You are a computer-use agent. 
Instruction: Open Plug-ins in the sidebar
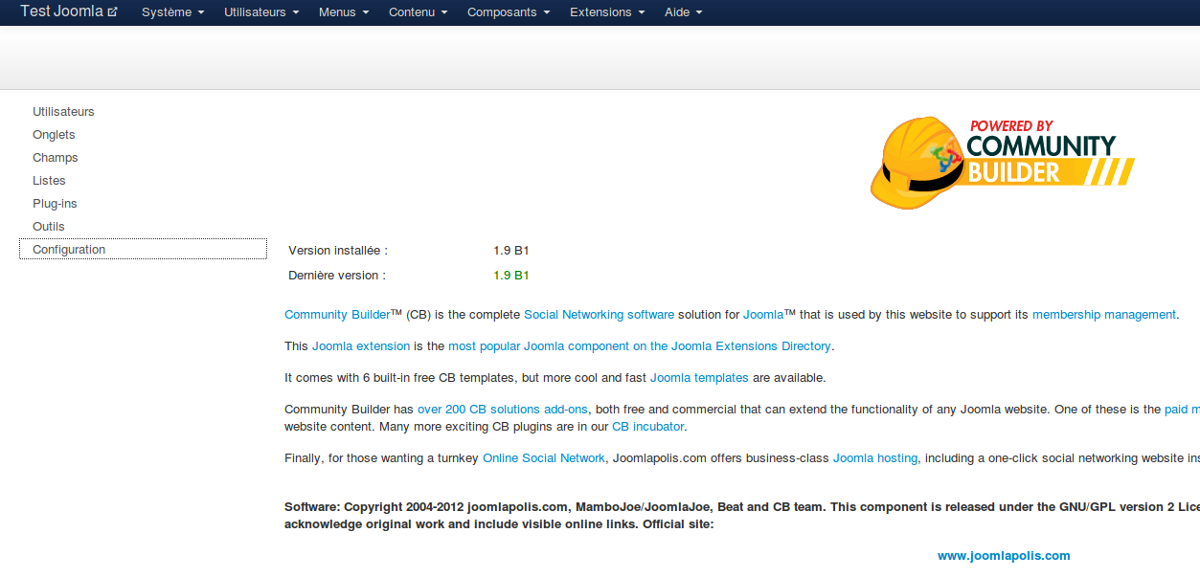pos(55,204)
